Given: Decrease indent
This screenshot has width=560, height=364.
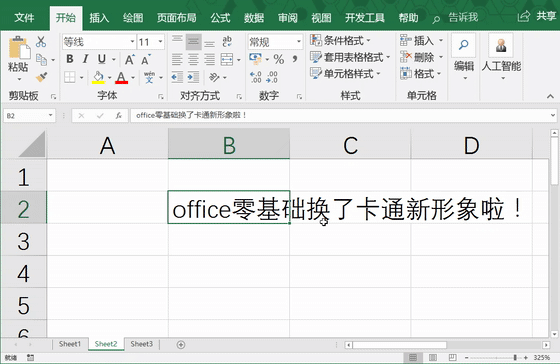Looking at the screenshot, I should click(177, 77).
